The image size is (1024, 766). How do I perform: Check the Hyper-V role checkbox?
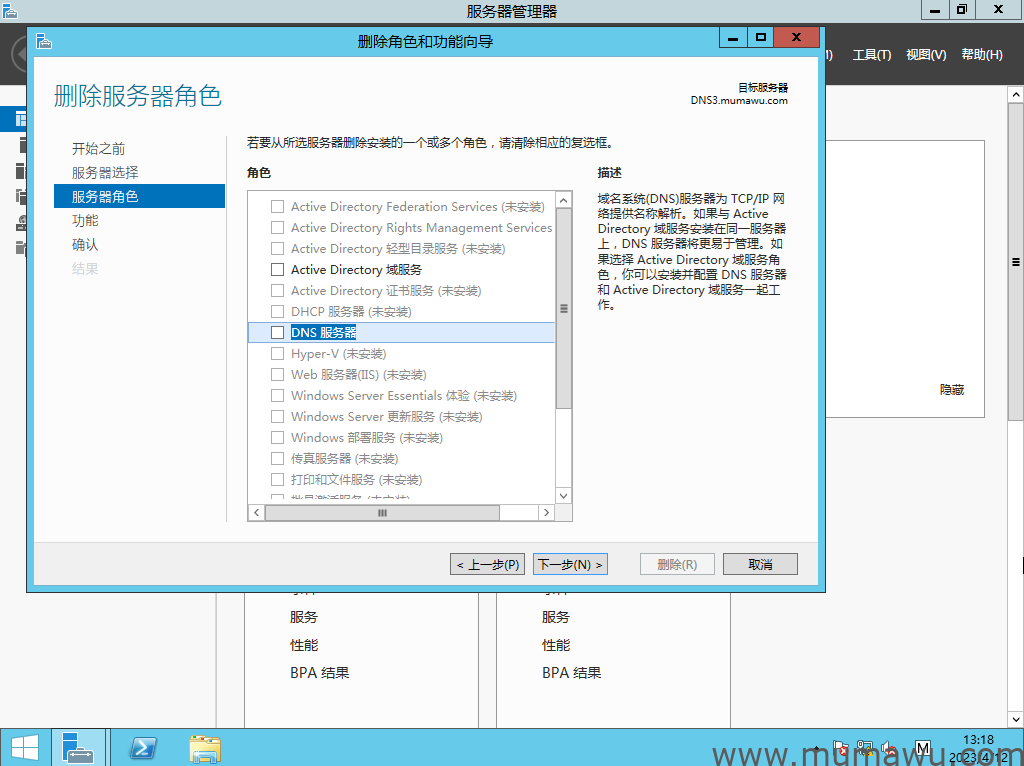click(277, 353)
